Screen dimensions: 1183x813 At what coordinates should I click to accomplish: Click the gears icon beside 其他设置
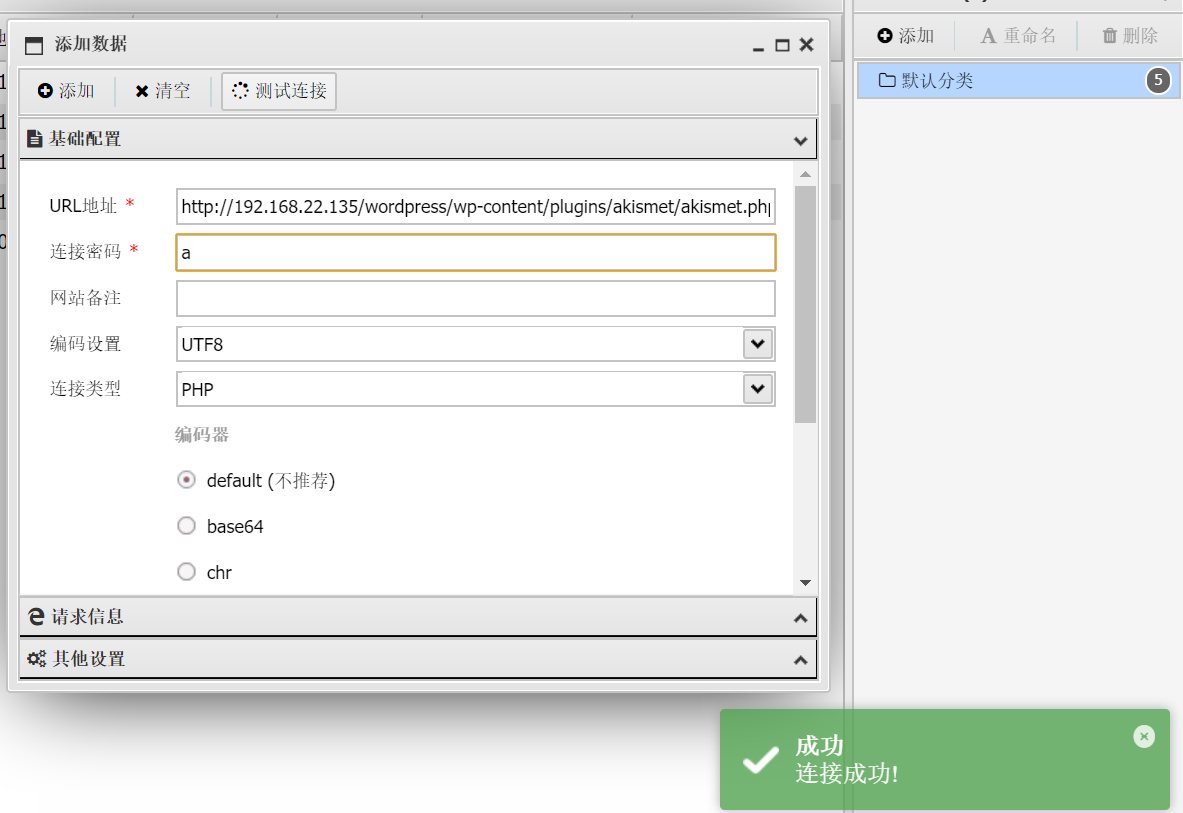click(x=36, y=658)
